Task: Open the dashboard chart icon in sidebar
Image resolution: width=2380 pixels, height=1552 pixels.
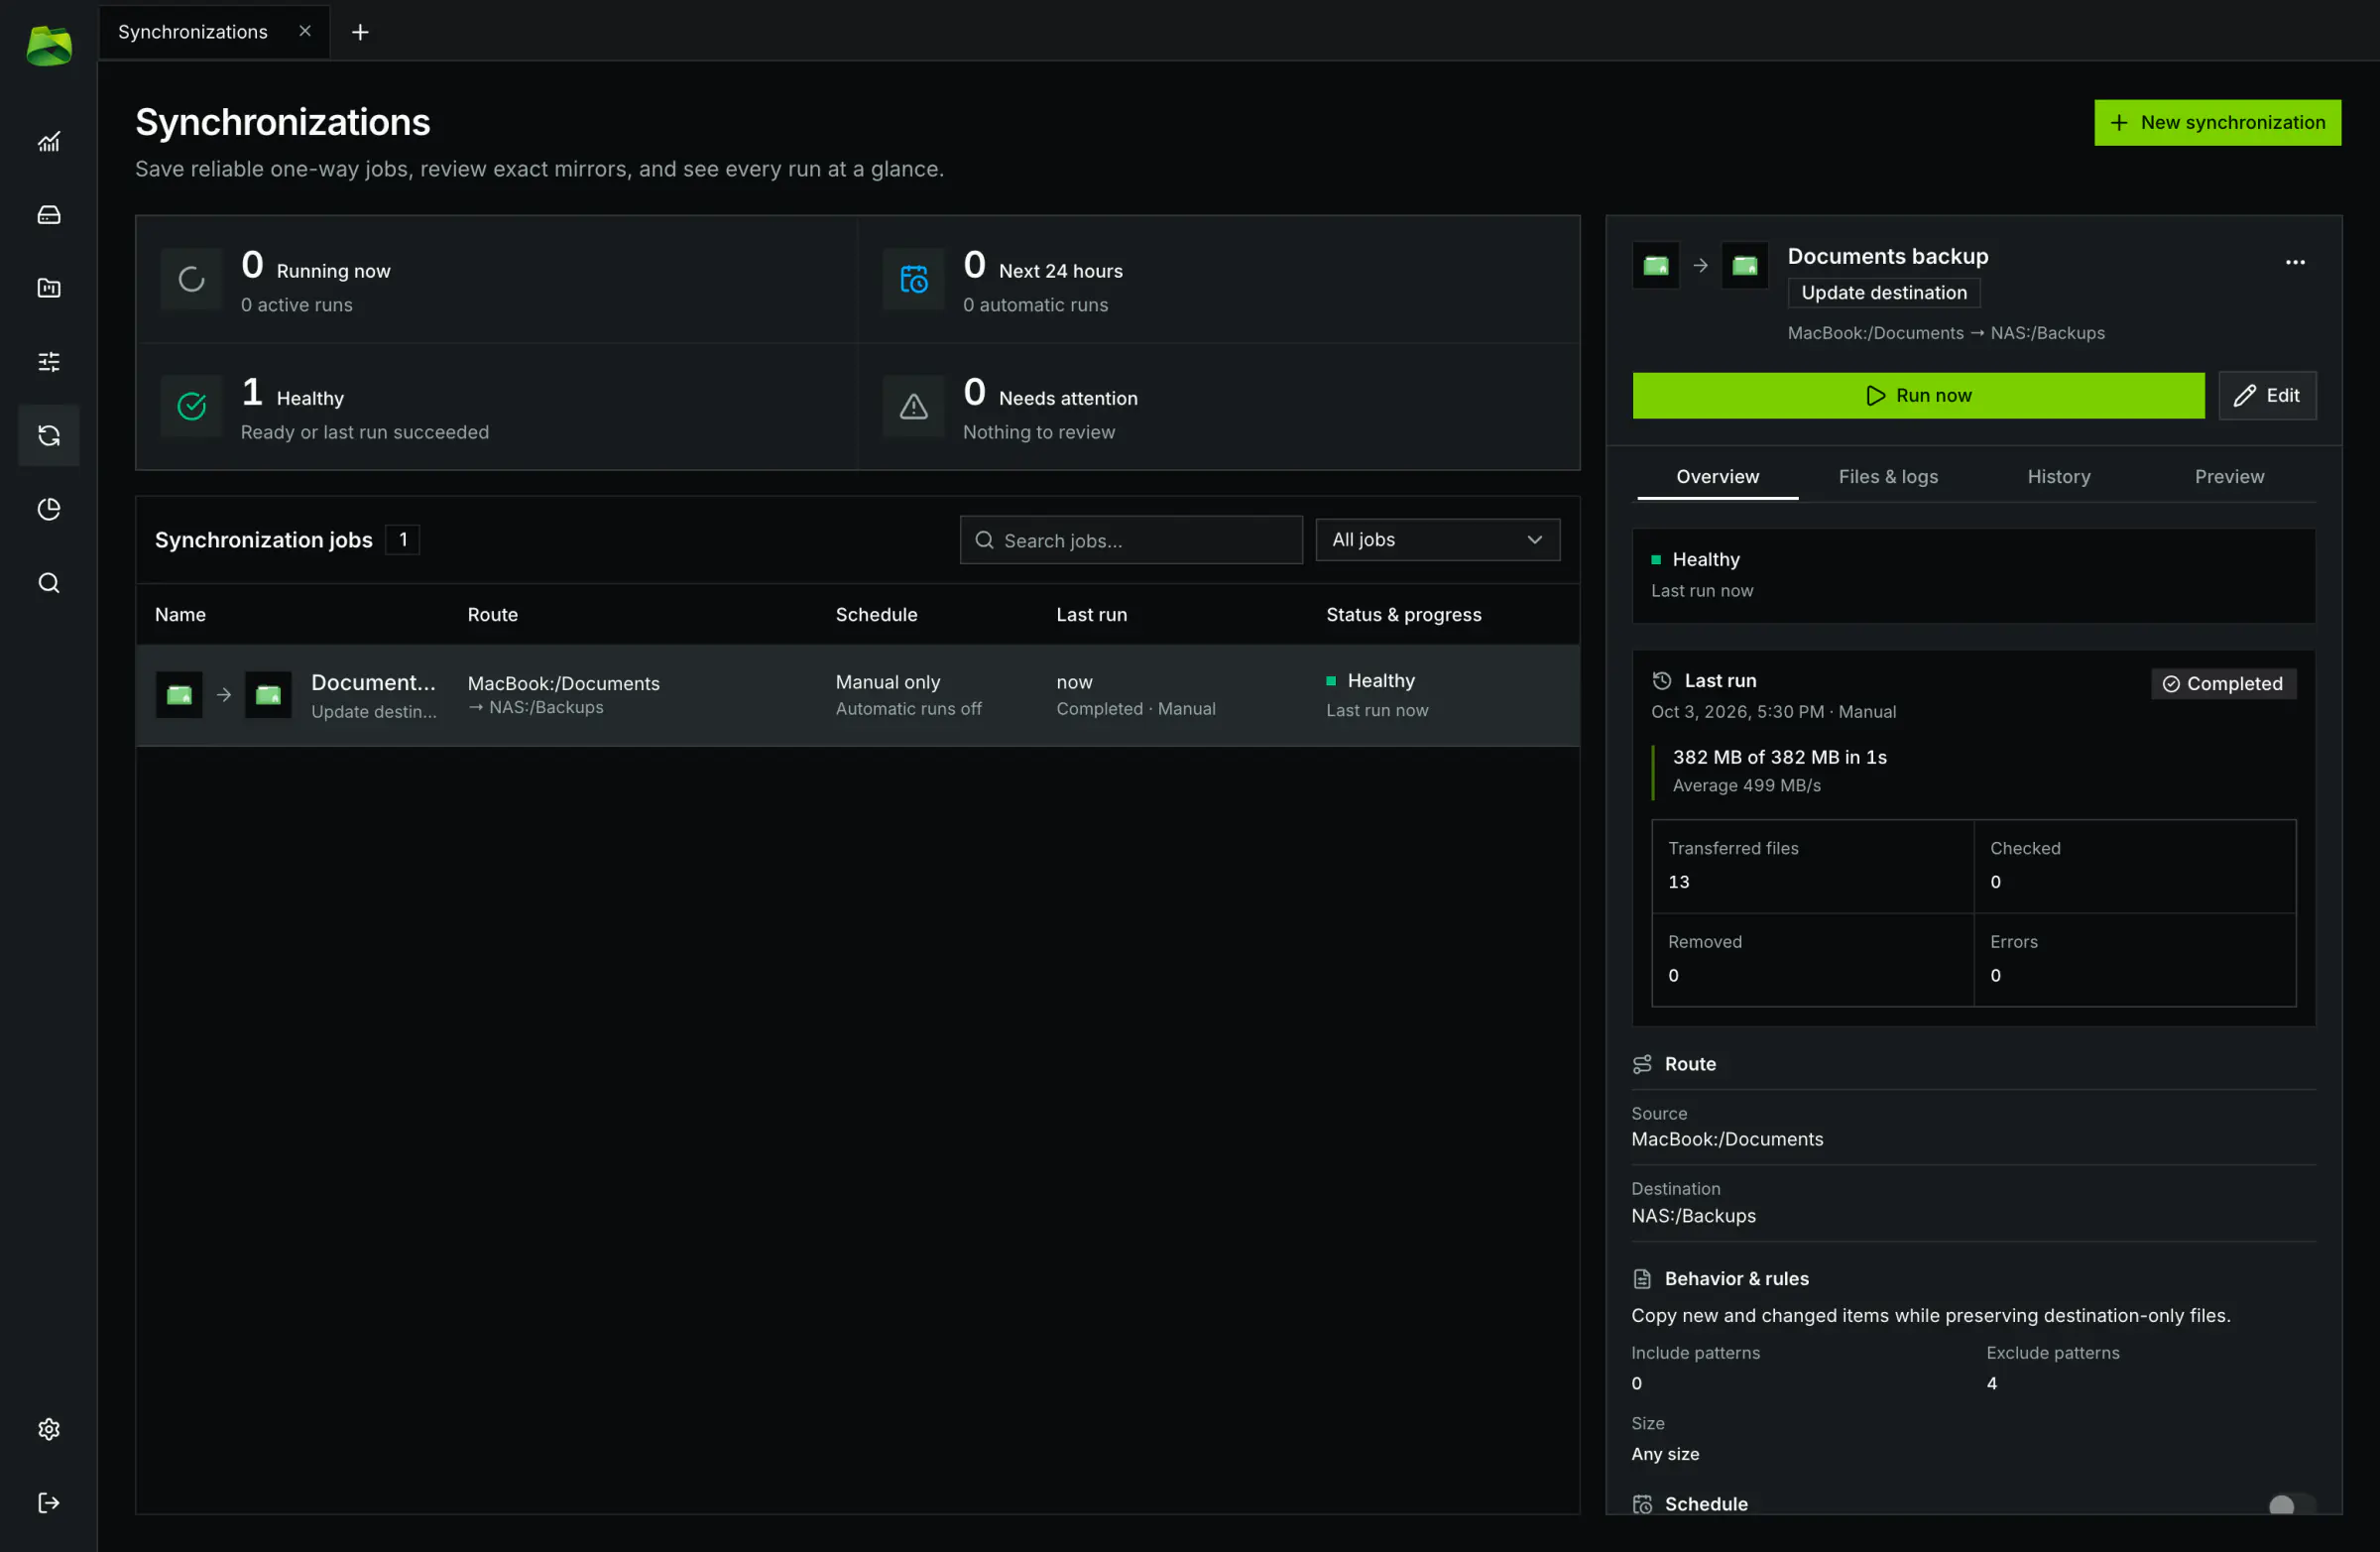Action: 49,142
